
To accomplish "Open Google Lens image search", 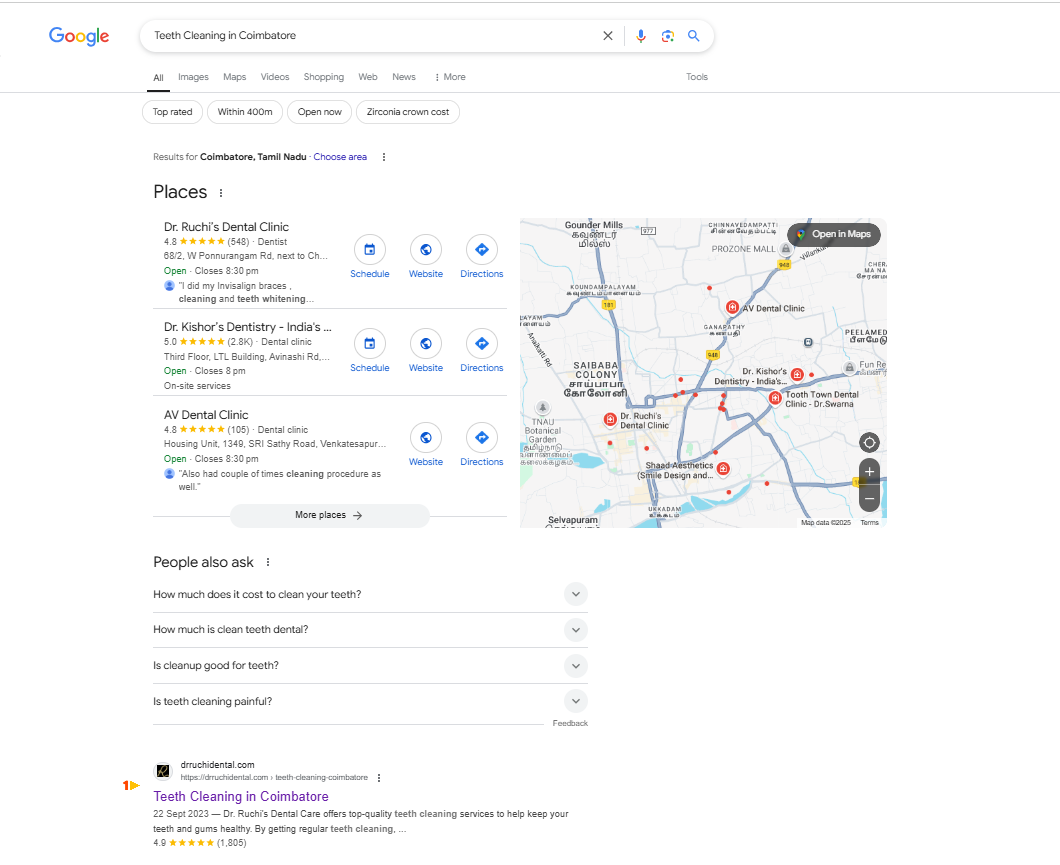I will tap(667, 36).
